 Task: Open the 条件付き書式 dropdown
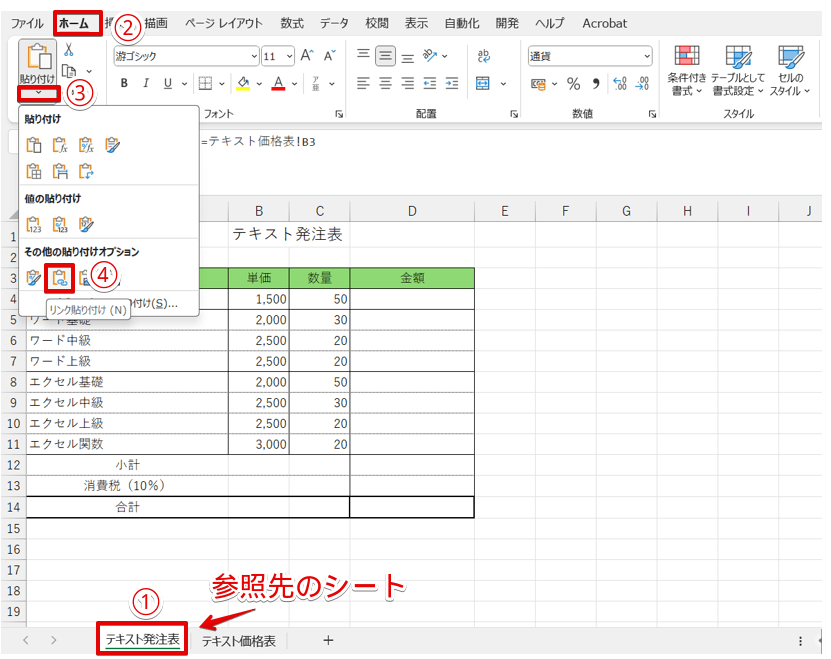[687, 71]
